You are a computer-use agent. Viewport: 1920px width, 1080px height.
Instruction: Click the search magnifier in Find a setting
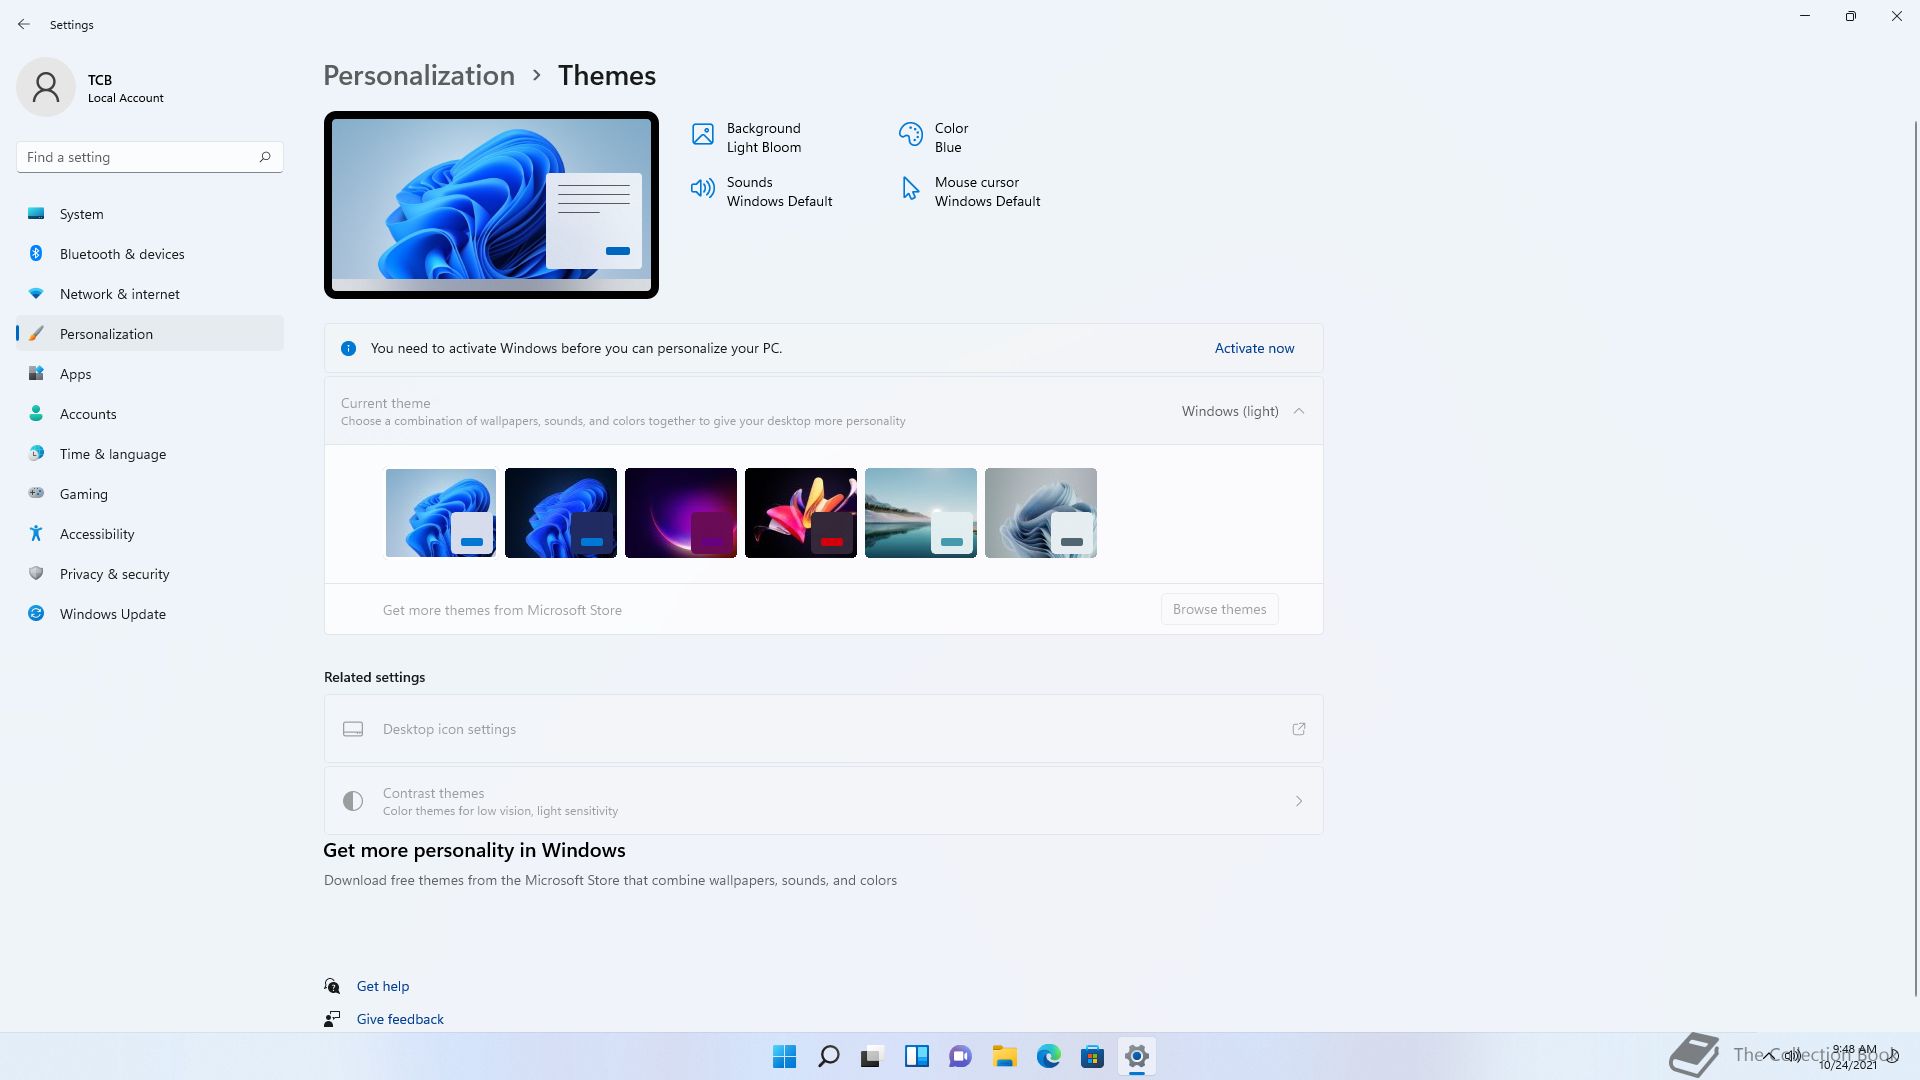(x=265, y=157)
